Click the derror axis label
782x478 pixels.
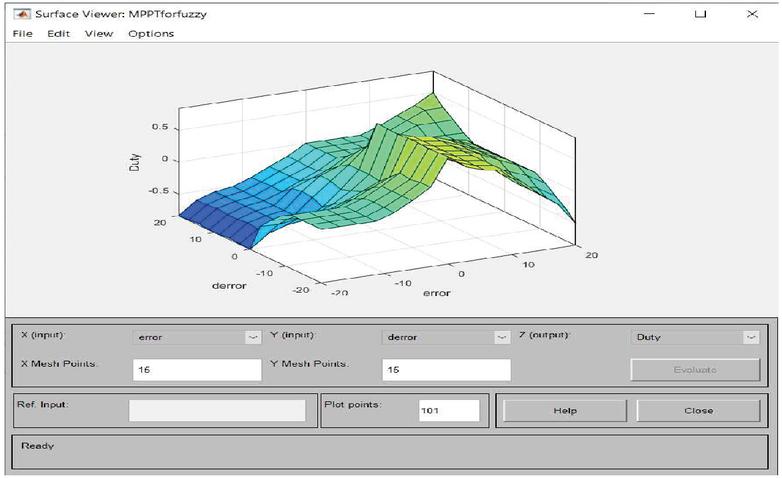coord(229,286)
